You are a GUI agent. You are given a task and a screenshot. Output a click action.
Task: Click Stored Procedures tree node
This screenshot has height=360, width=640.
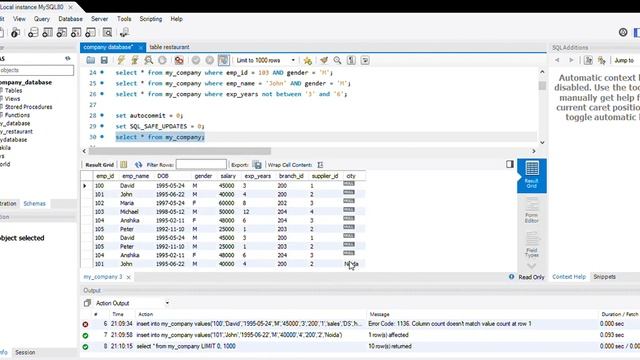click(x=29, y=107)
